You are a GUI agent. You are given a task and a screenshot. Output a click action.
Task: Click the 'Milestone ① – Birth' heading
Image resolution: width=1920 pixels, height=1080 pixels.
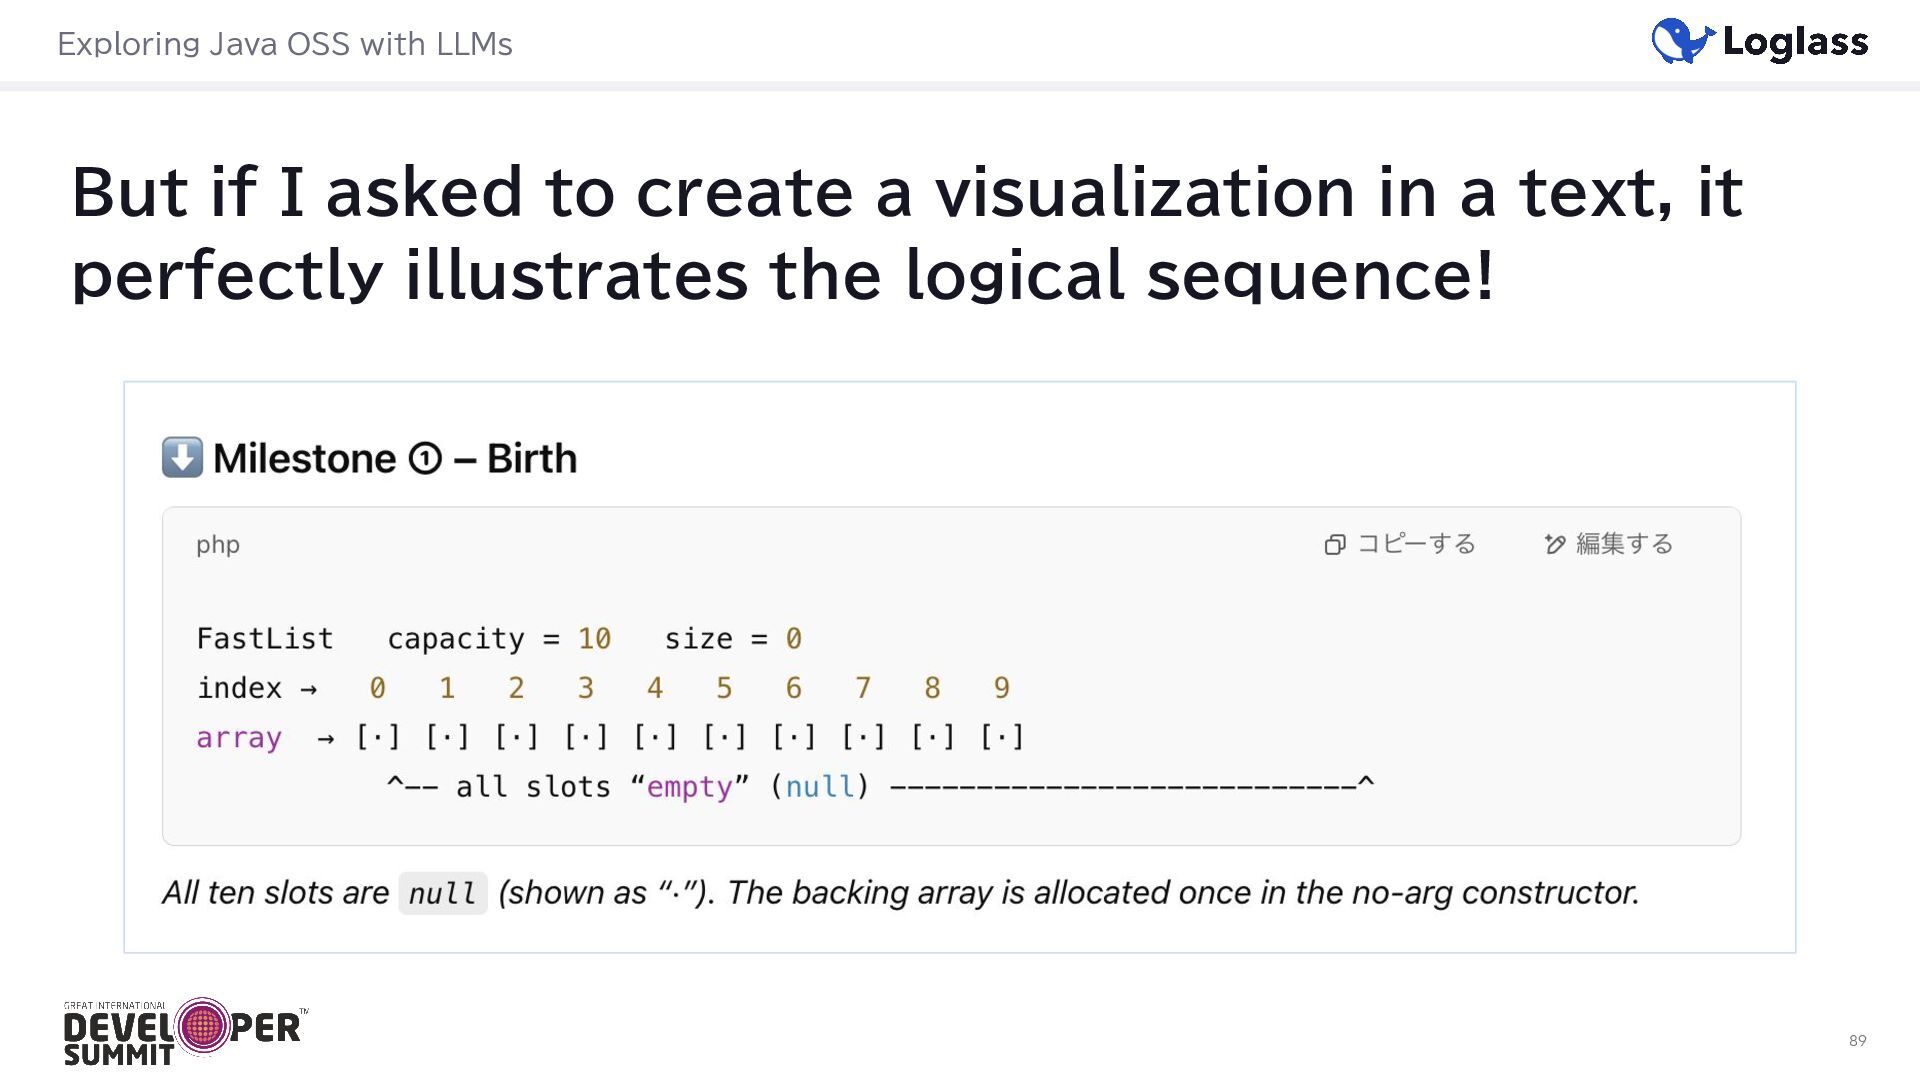tap(394, 459)
